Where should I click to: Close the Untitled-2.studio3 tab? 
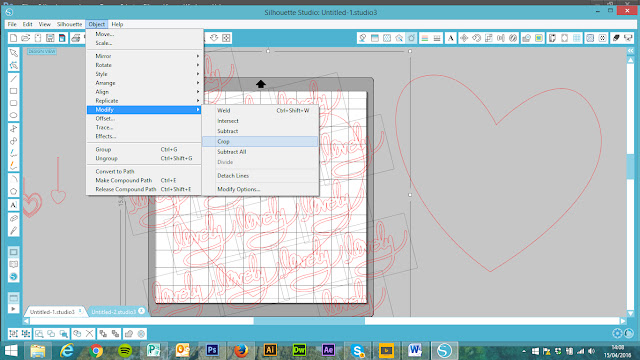pos(141,311)
